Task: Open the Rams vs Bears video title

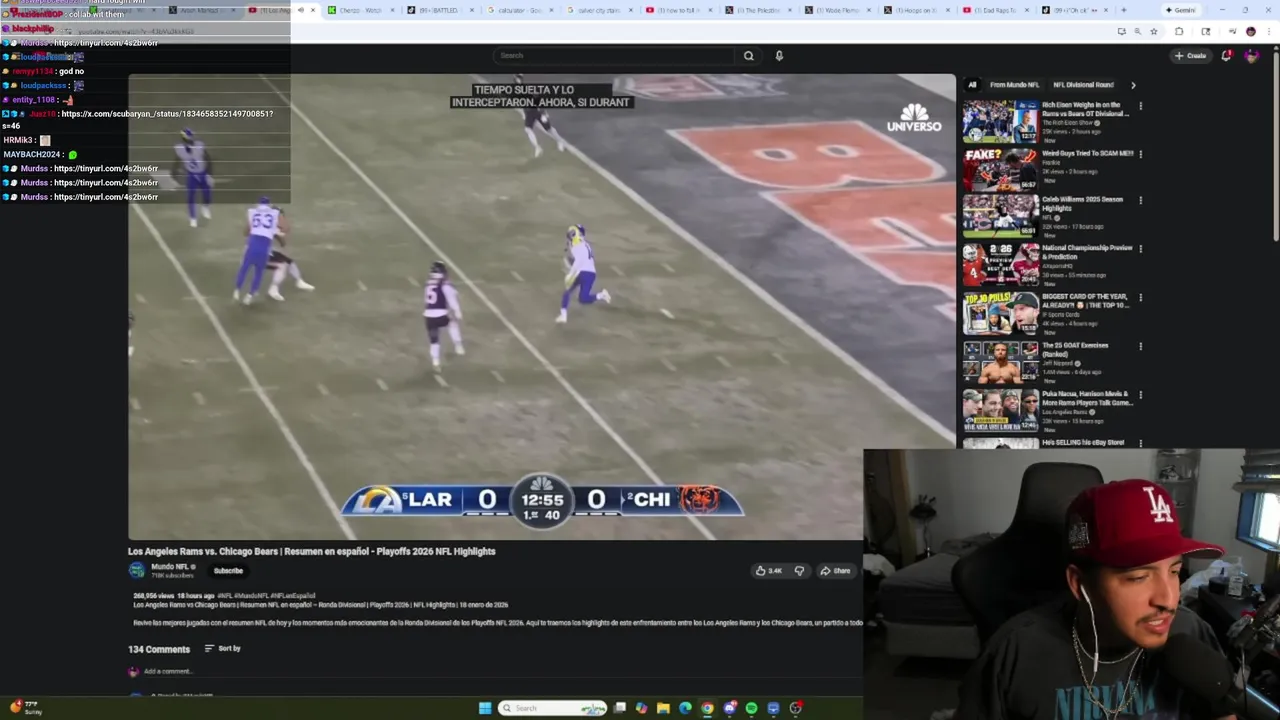Action: pyautogui.click(x=312, y=551)
